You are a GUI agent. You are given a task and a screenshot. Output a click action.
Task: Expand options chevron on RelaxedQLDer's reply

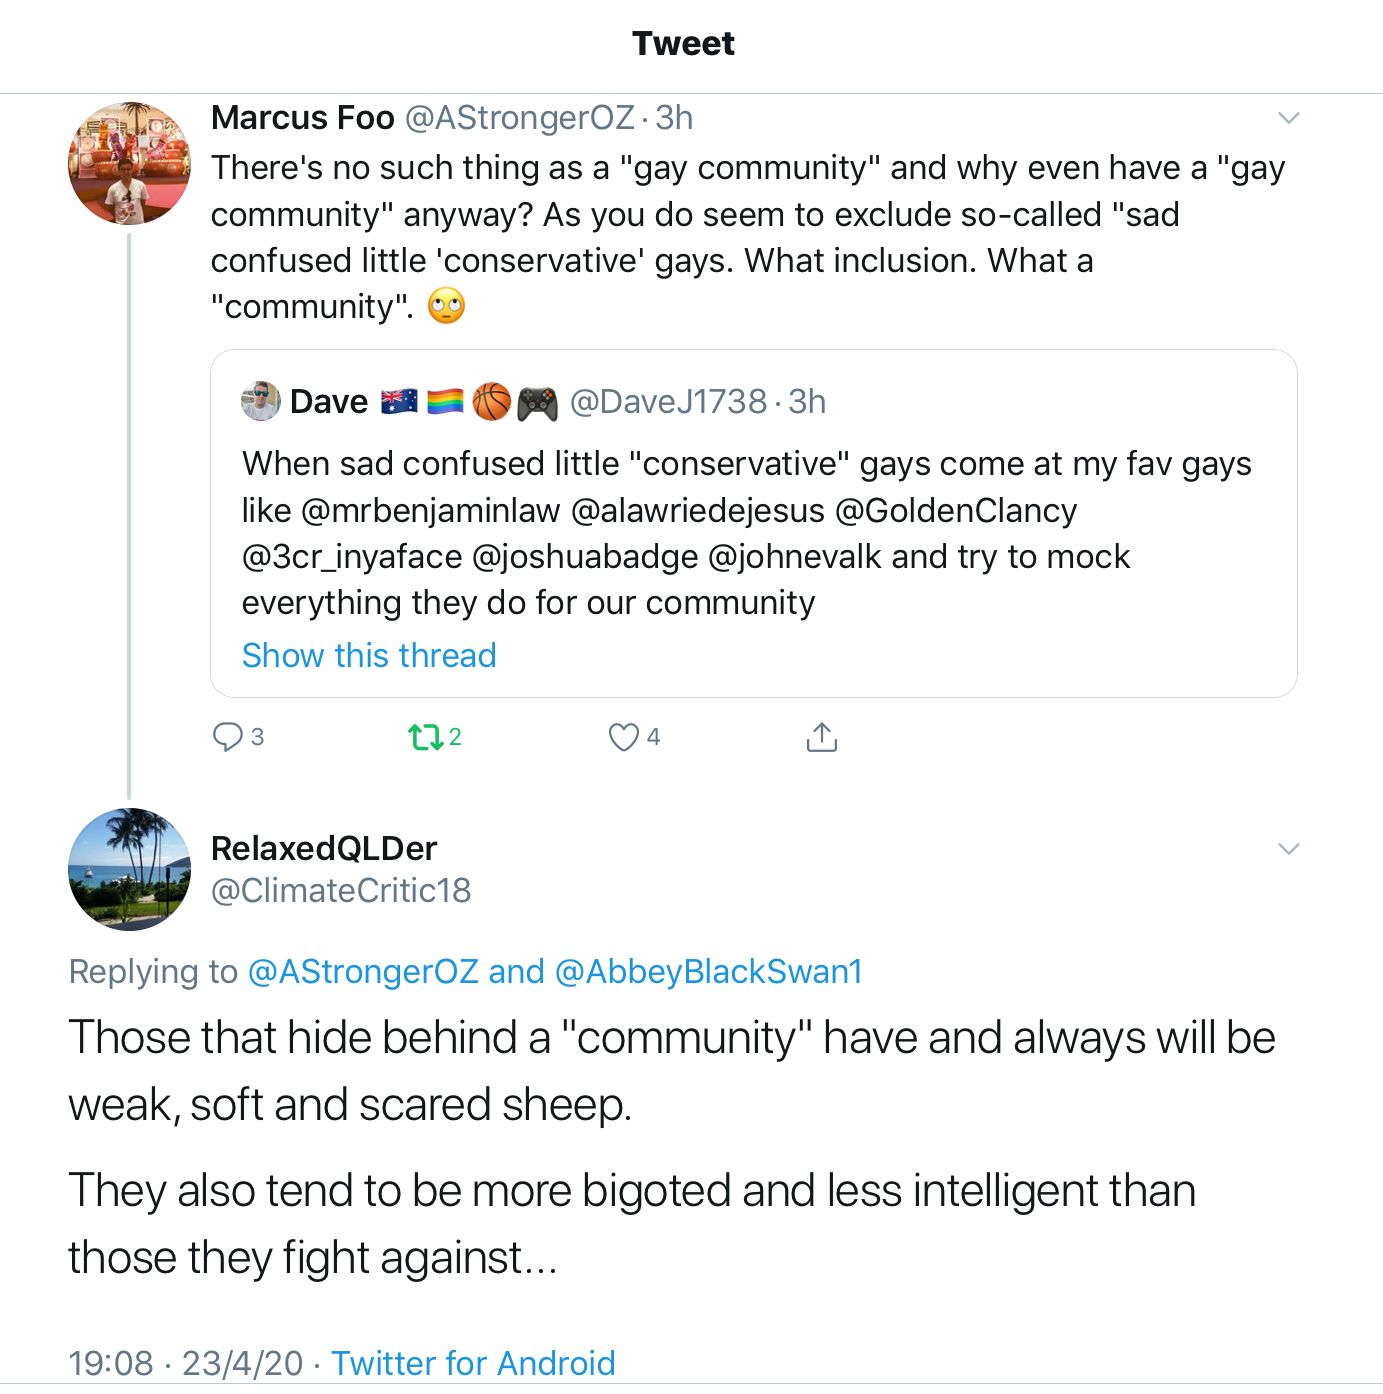pyautogui.click(x=1289, y=849)
